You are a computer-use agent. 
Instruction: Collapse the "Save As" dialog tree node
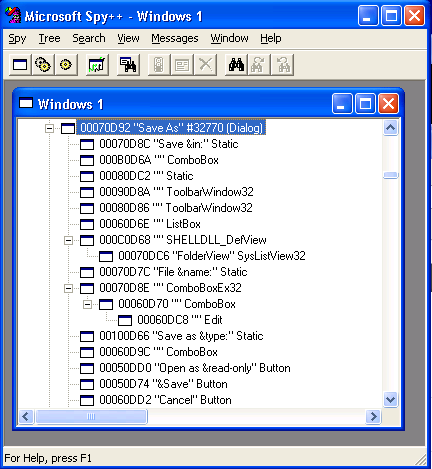click(x=49, y=128)
